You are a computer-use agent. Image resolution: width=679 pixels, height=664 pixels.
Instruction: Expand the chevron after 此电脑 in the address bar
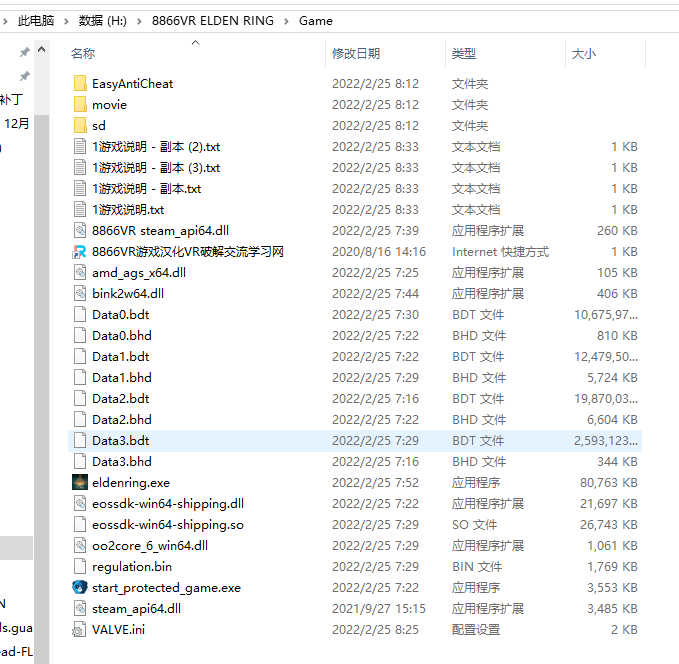[66, 21]
